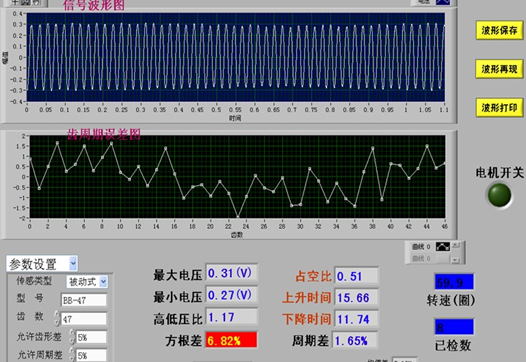Toggle the 电机开关 round motor switch
The width and height of the screenshot is (526, 362).
(499, 195)
